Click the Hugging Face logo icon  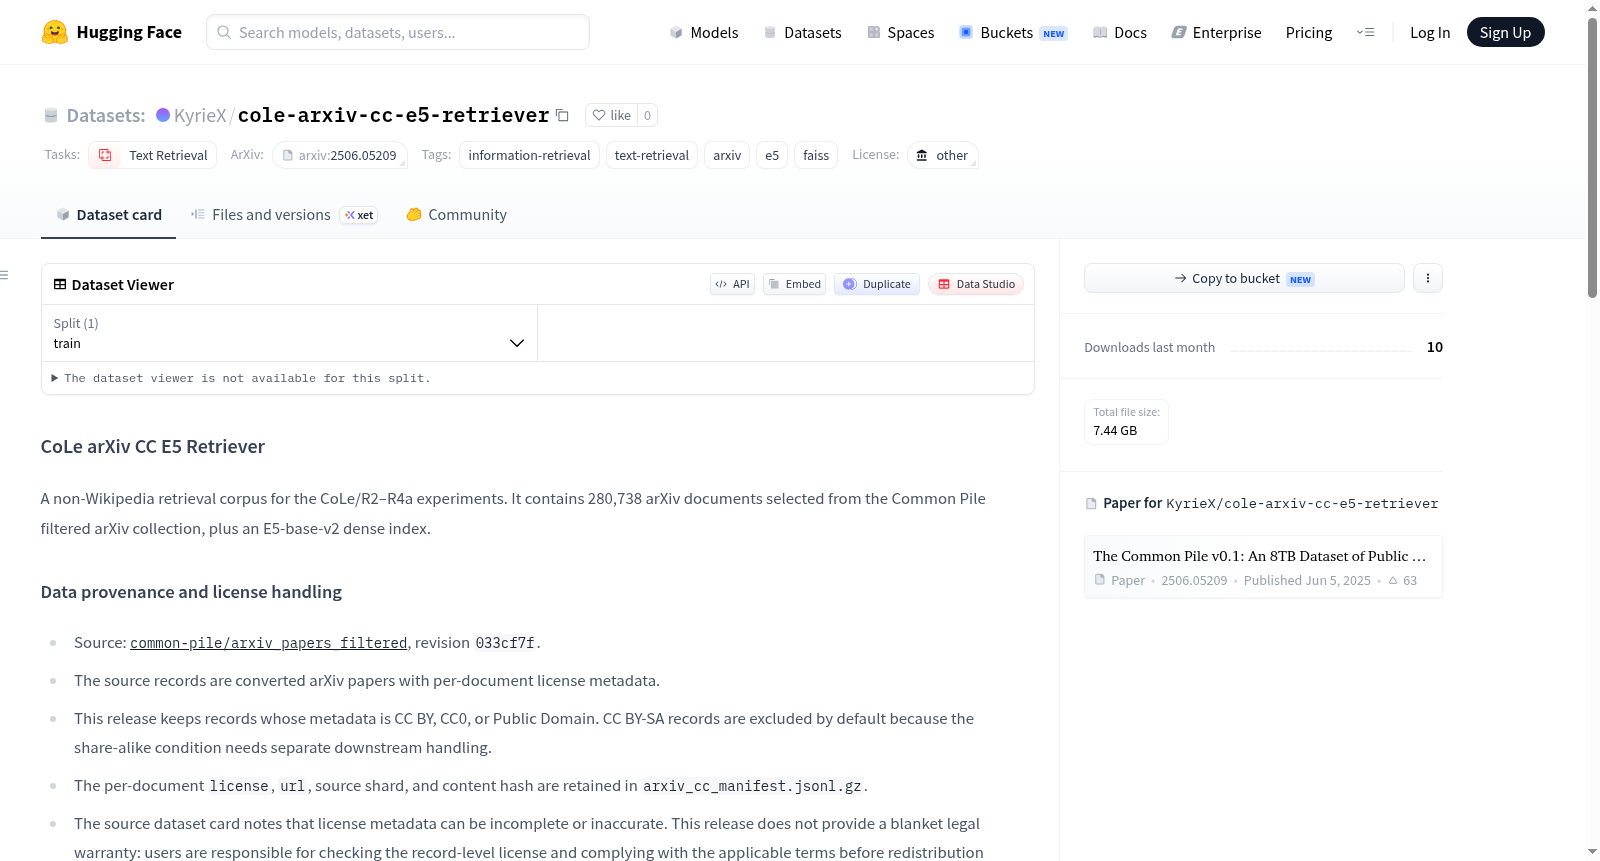tap(55, 32)
